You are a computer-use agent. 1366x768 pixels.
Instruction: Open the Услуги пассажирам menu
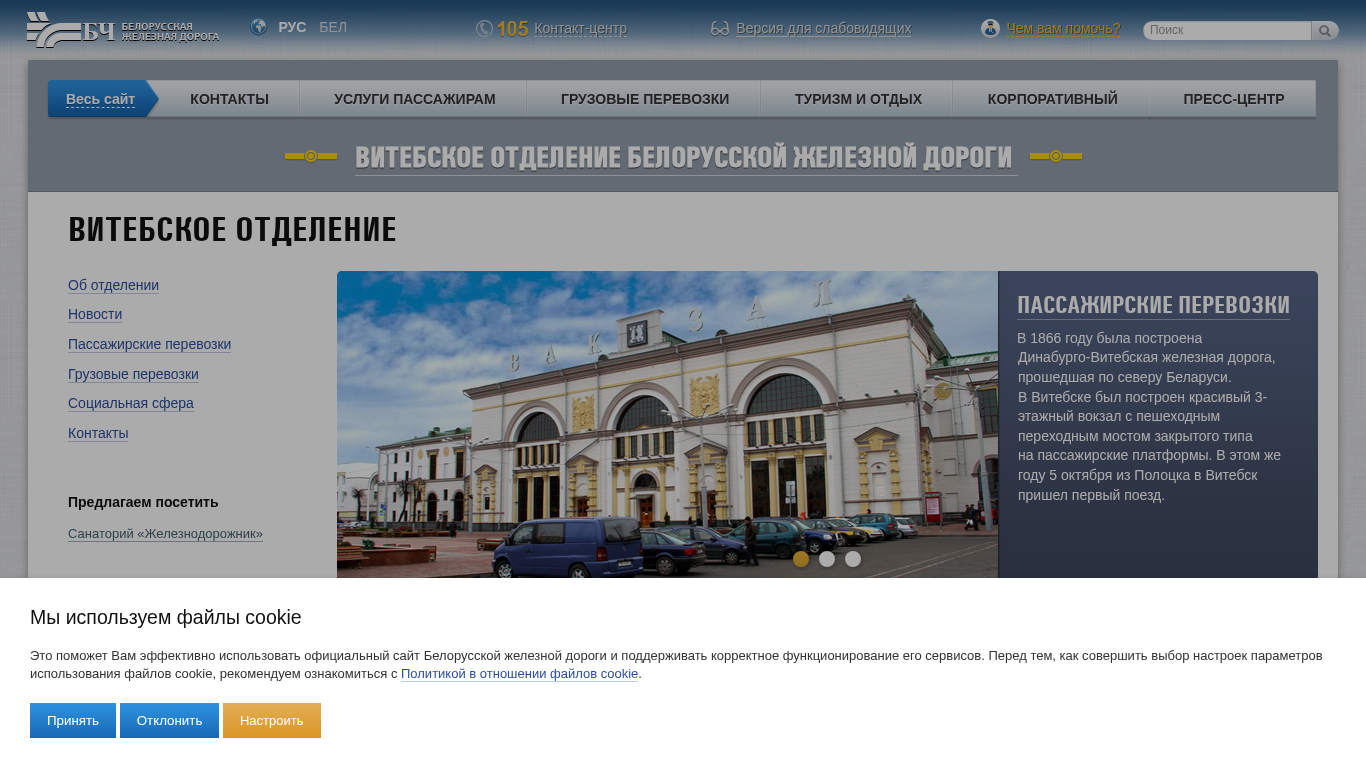pos(414,99)
